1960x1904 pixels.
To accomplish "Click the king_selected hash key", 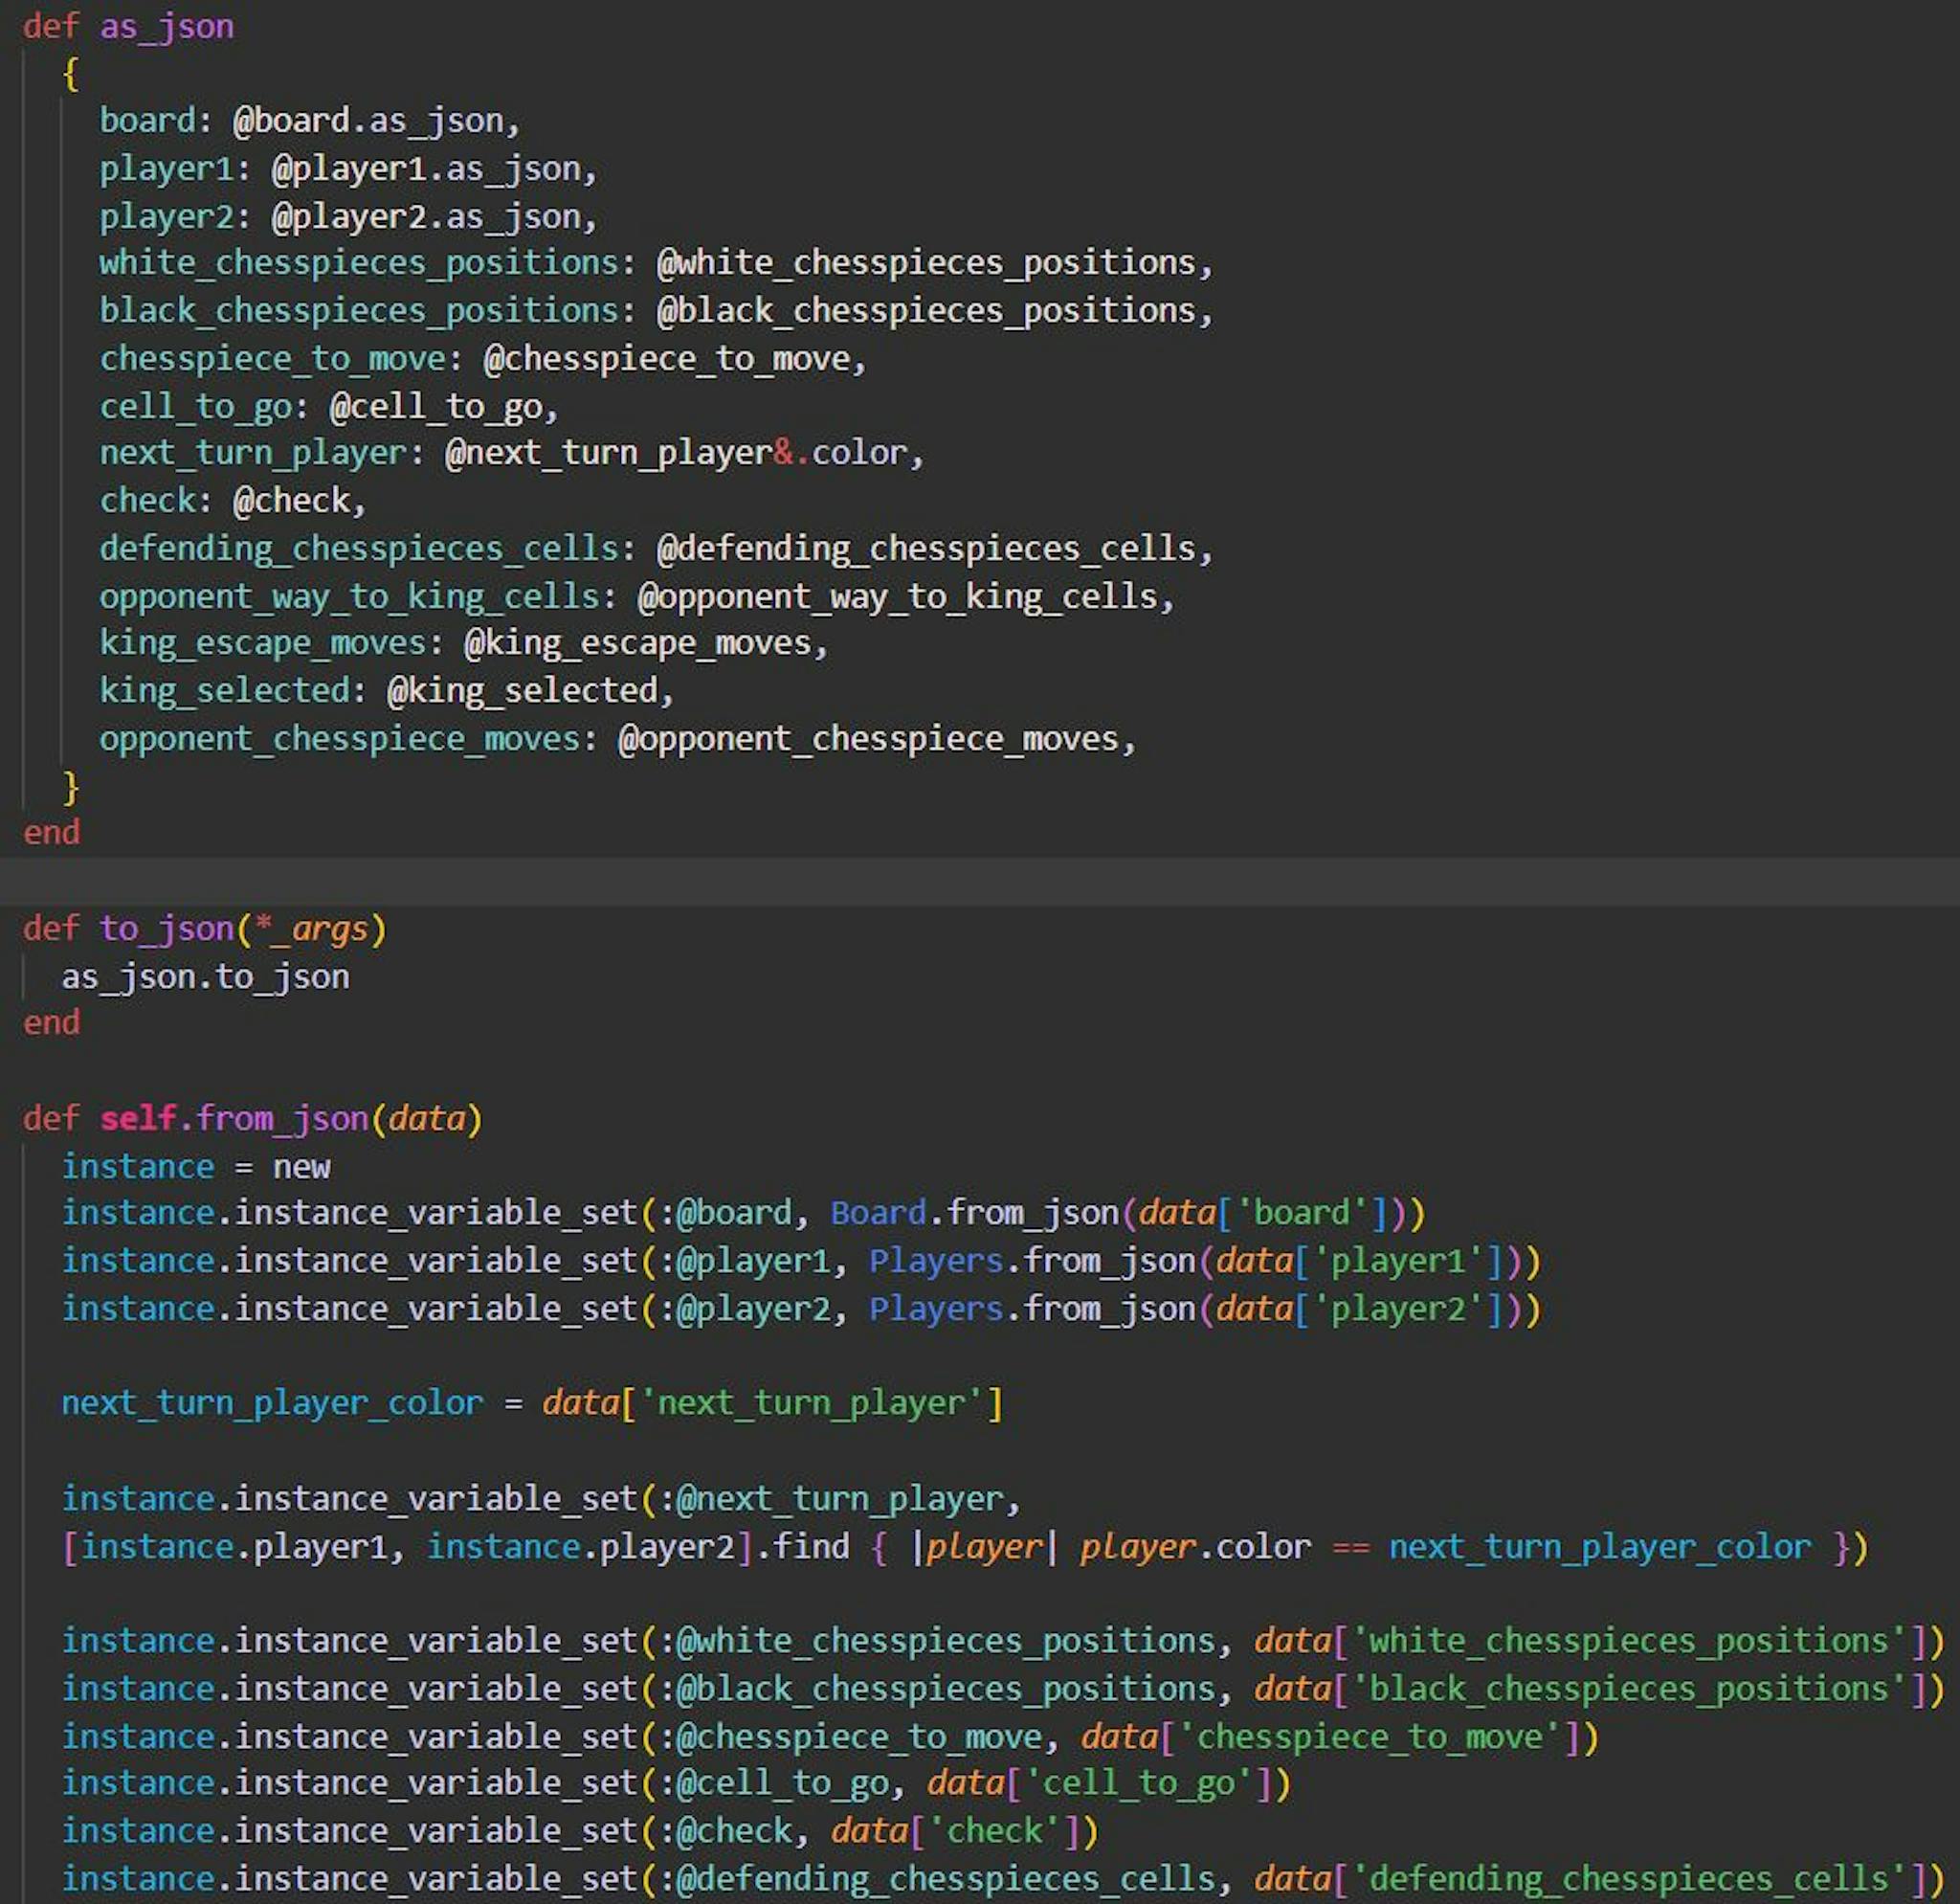I will [224, 691].
